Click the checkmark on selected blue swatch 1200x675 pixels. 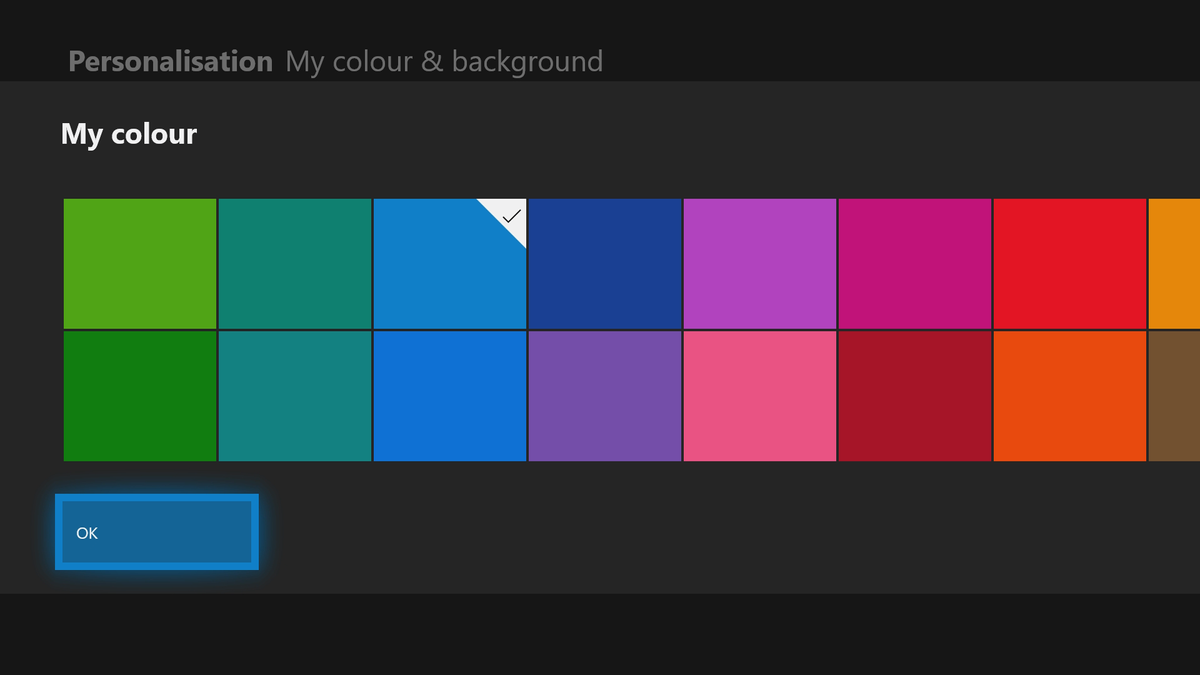pyautogui.click(x=511, y=215)
